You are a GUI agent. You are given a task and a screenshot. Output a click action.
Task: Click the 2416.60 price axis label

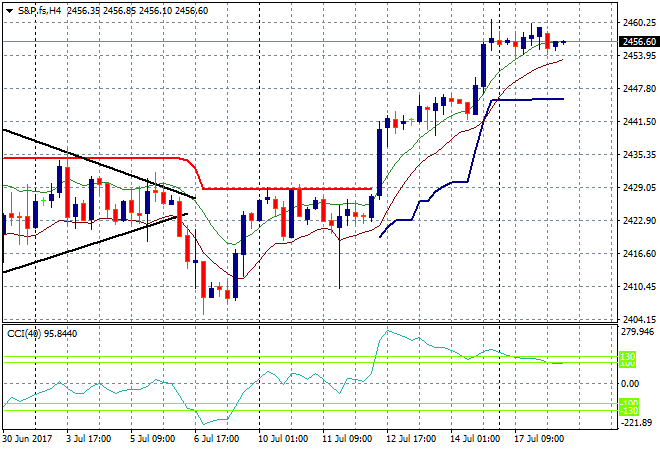point(639,253)
